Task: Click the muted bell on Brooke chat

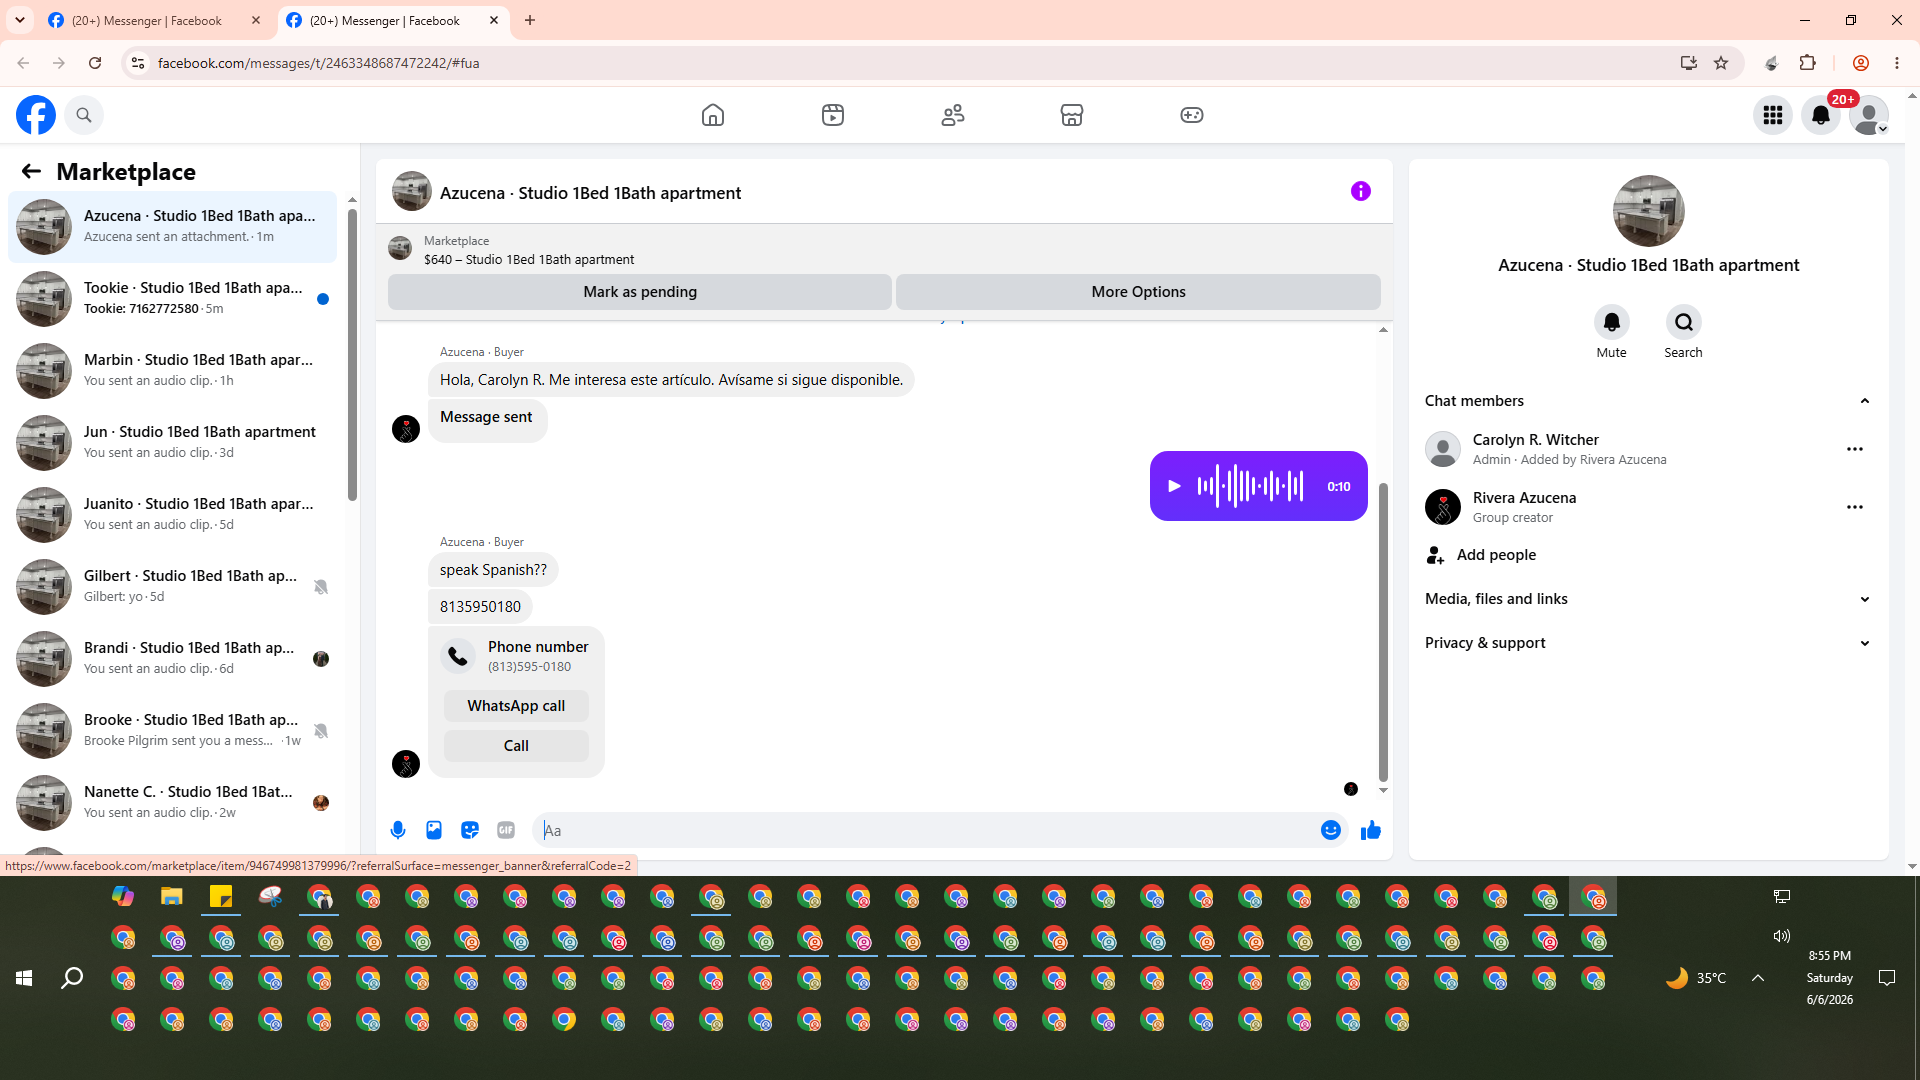Action: pos(321,731)
